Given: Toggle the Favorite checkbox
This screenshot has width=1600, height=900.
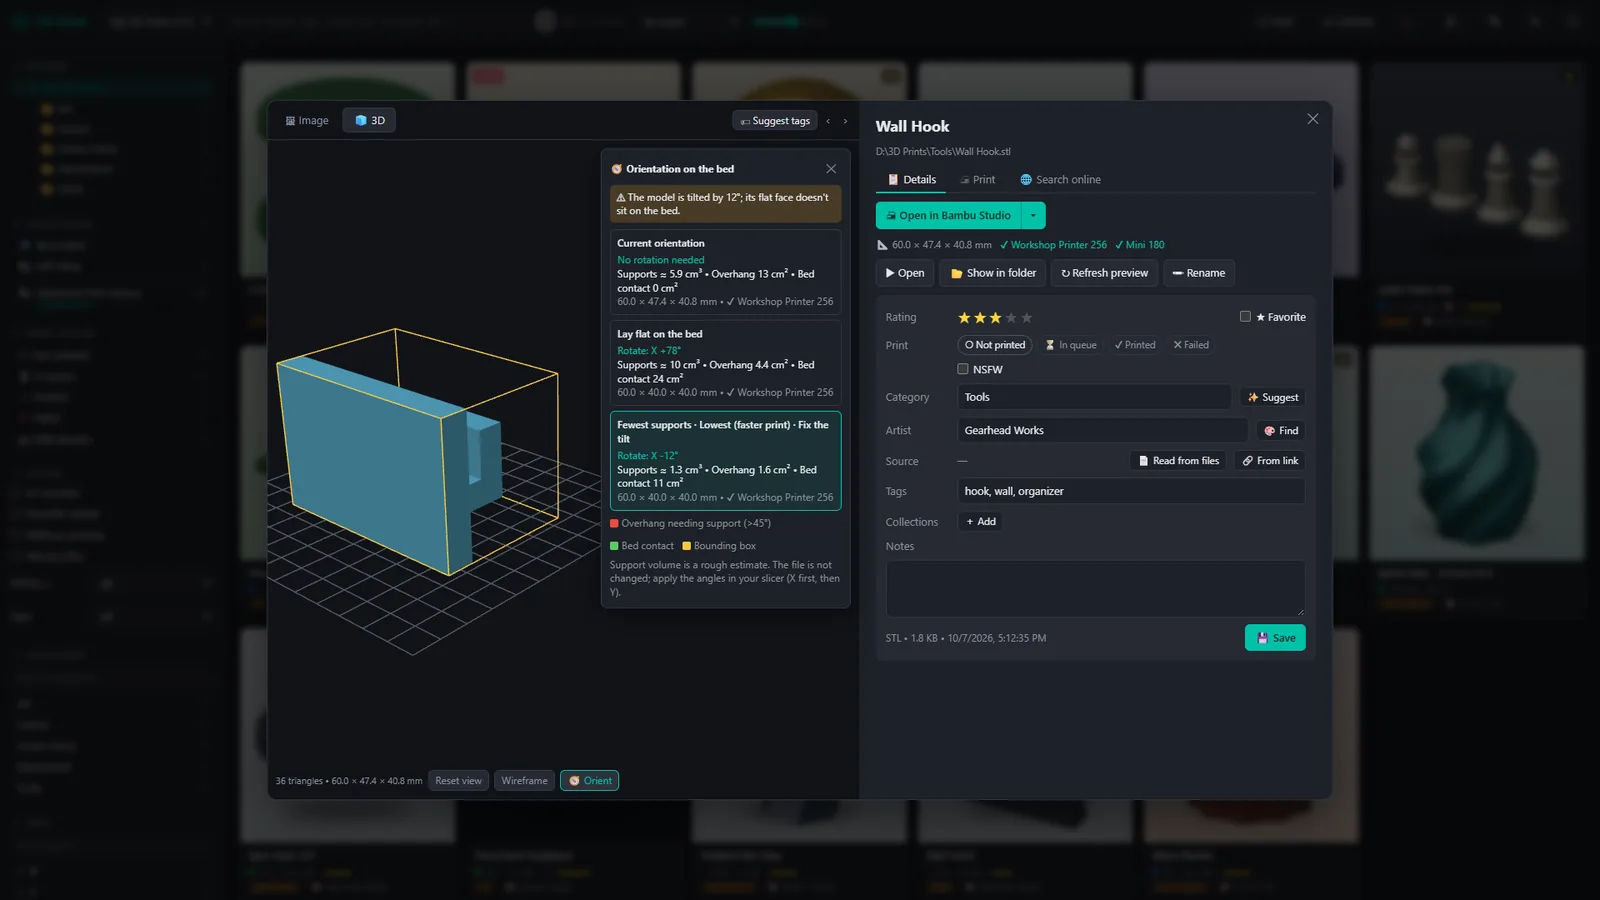Looking at the screenshot, I should pos(1245,317).
